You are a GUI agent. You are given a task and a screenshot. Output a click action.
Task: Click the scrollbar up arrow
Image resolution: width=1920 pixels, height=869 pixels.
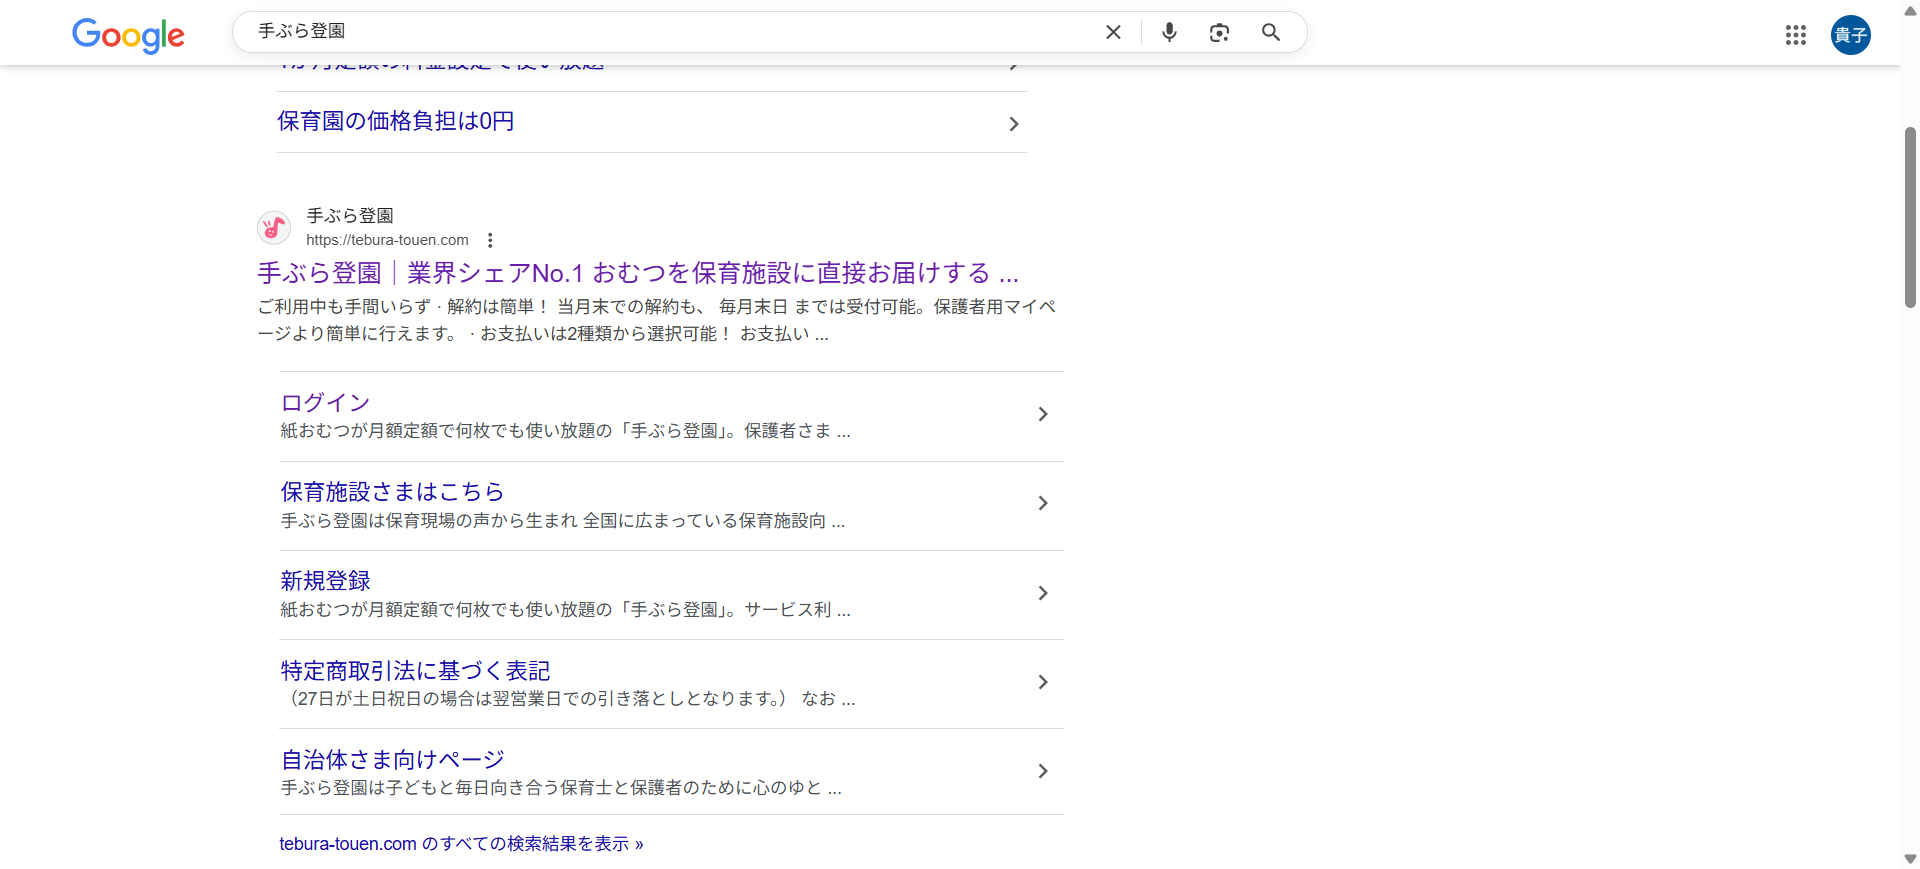(1910, 11)
